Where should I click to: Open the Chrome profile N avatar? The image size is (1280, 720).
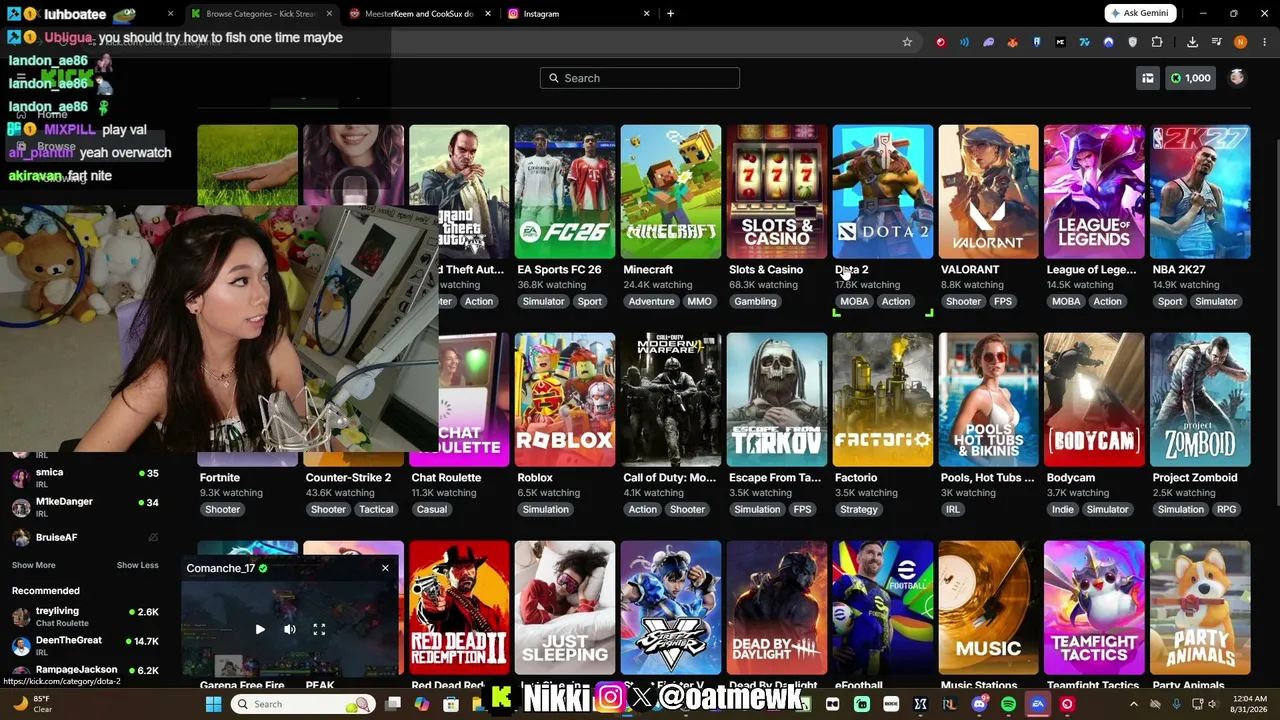1240,42
